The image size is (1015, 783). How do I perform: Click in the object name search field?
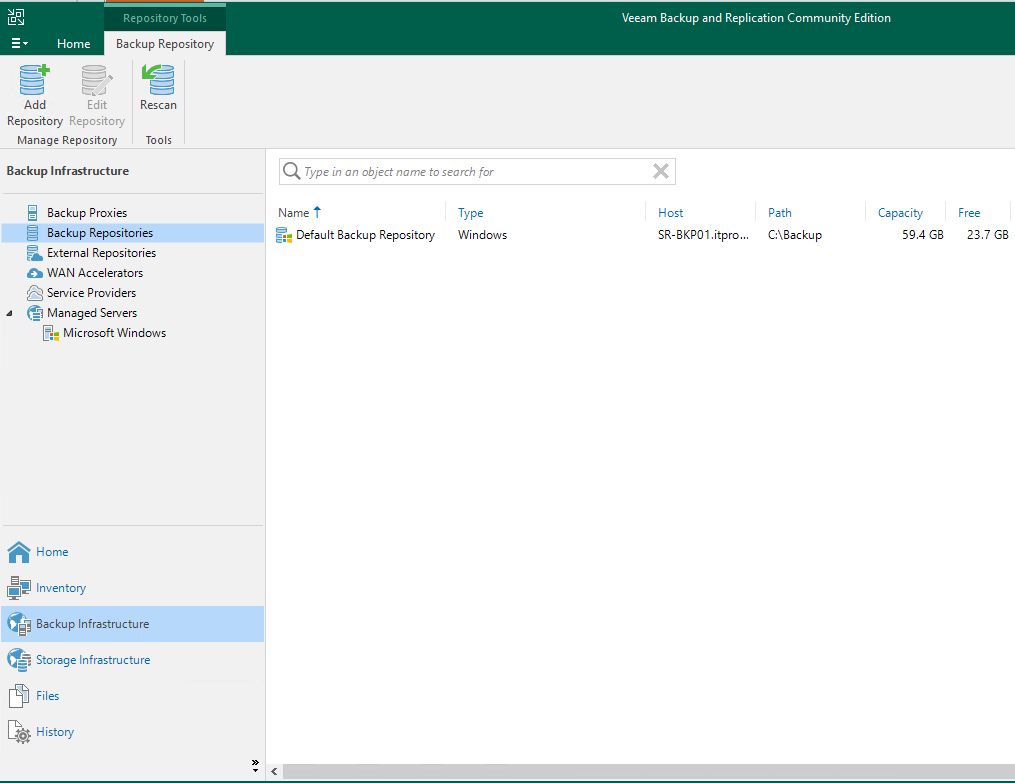pos(470,172)
